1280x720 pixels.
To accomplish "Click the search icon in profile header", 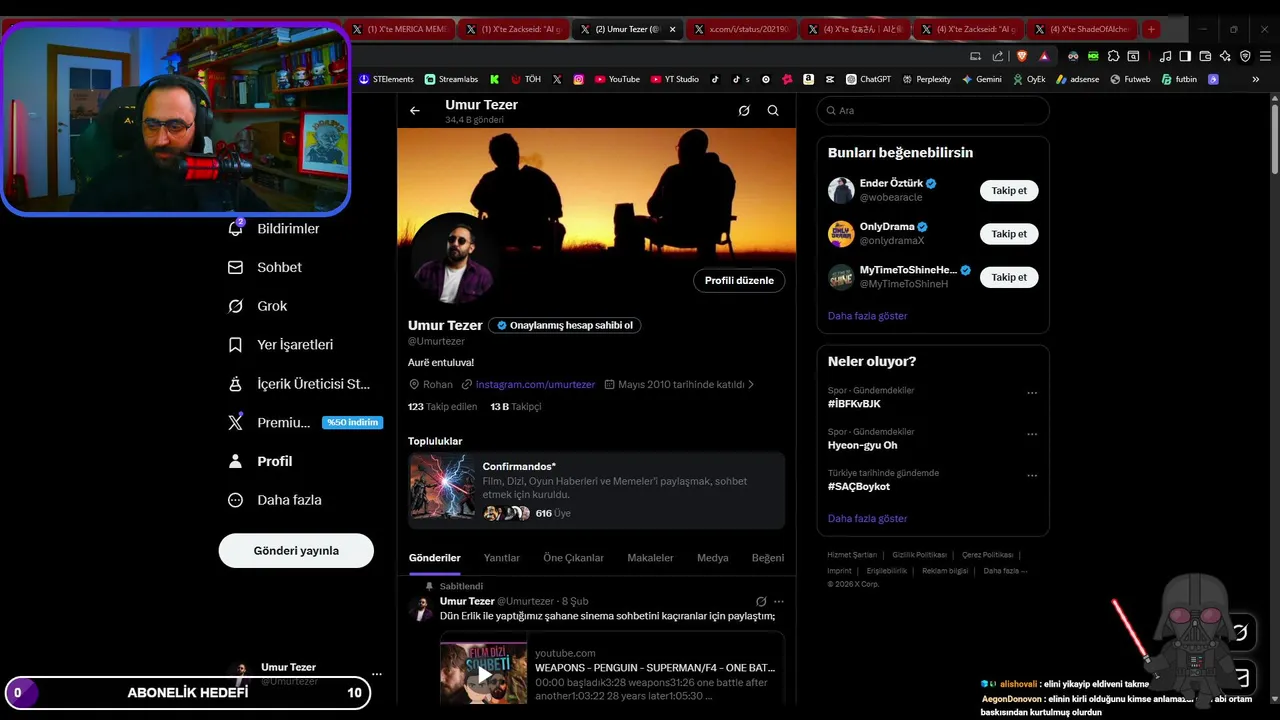I will pyautogui.click(x=773, y=111).
